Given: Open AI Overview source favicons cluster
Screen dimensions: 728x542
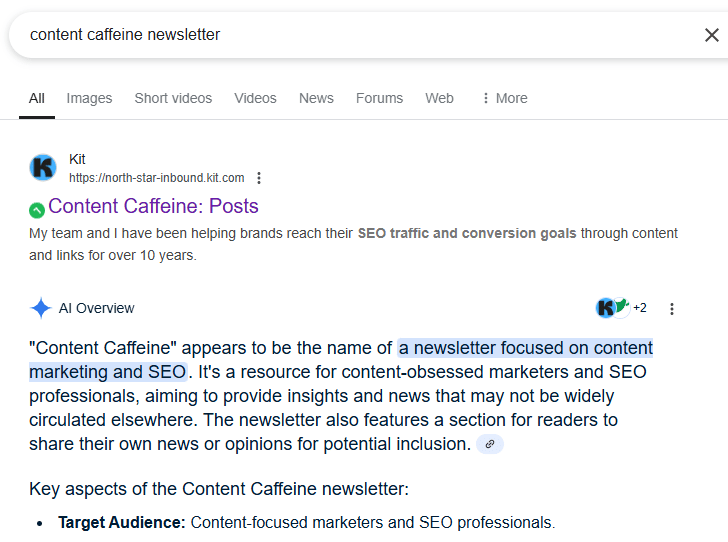Looking at the screenshot, I should [613, 307].
